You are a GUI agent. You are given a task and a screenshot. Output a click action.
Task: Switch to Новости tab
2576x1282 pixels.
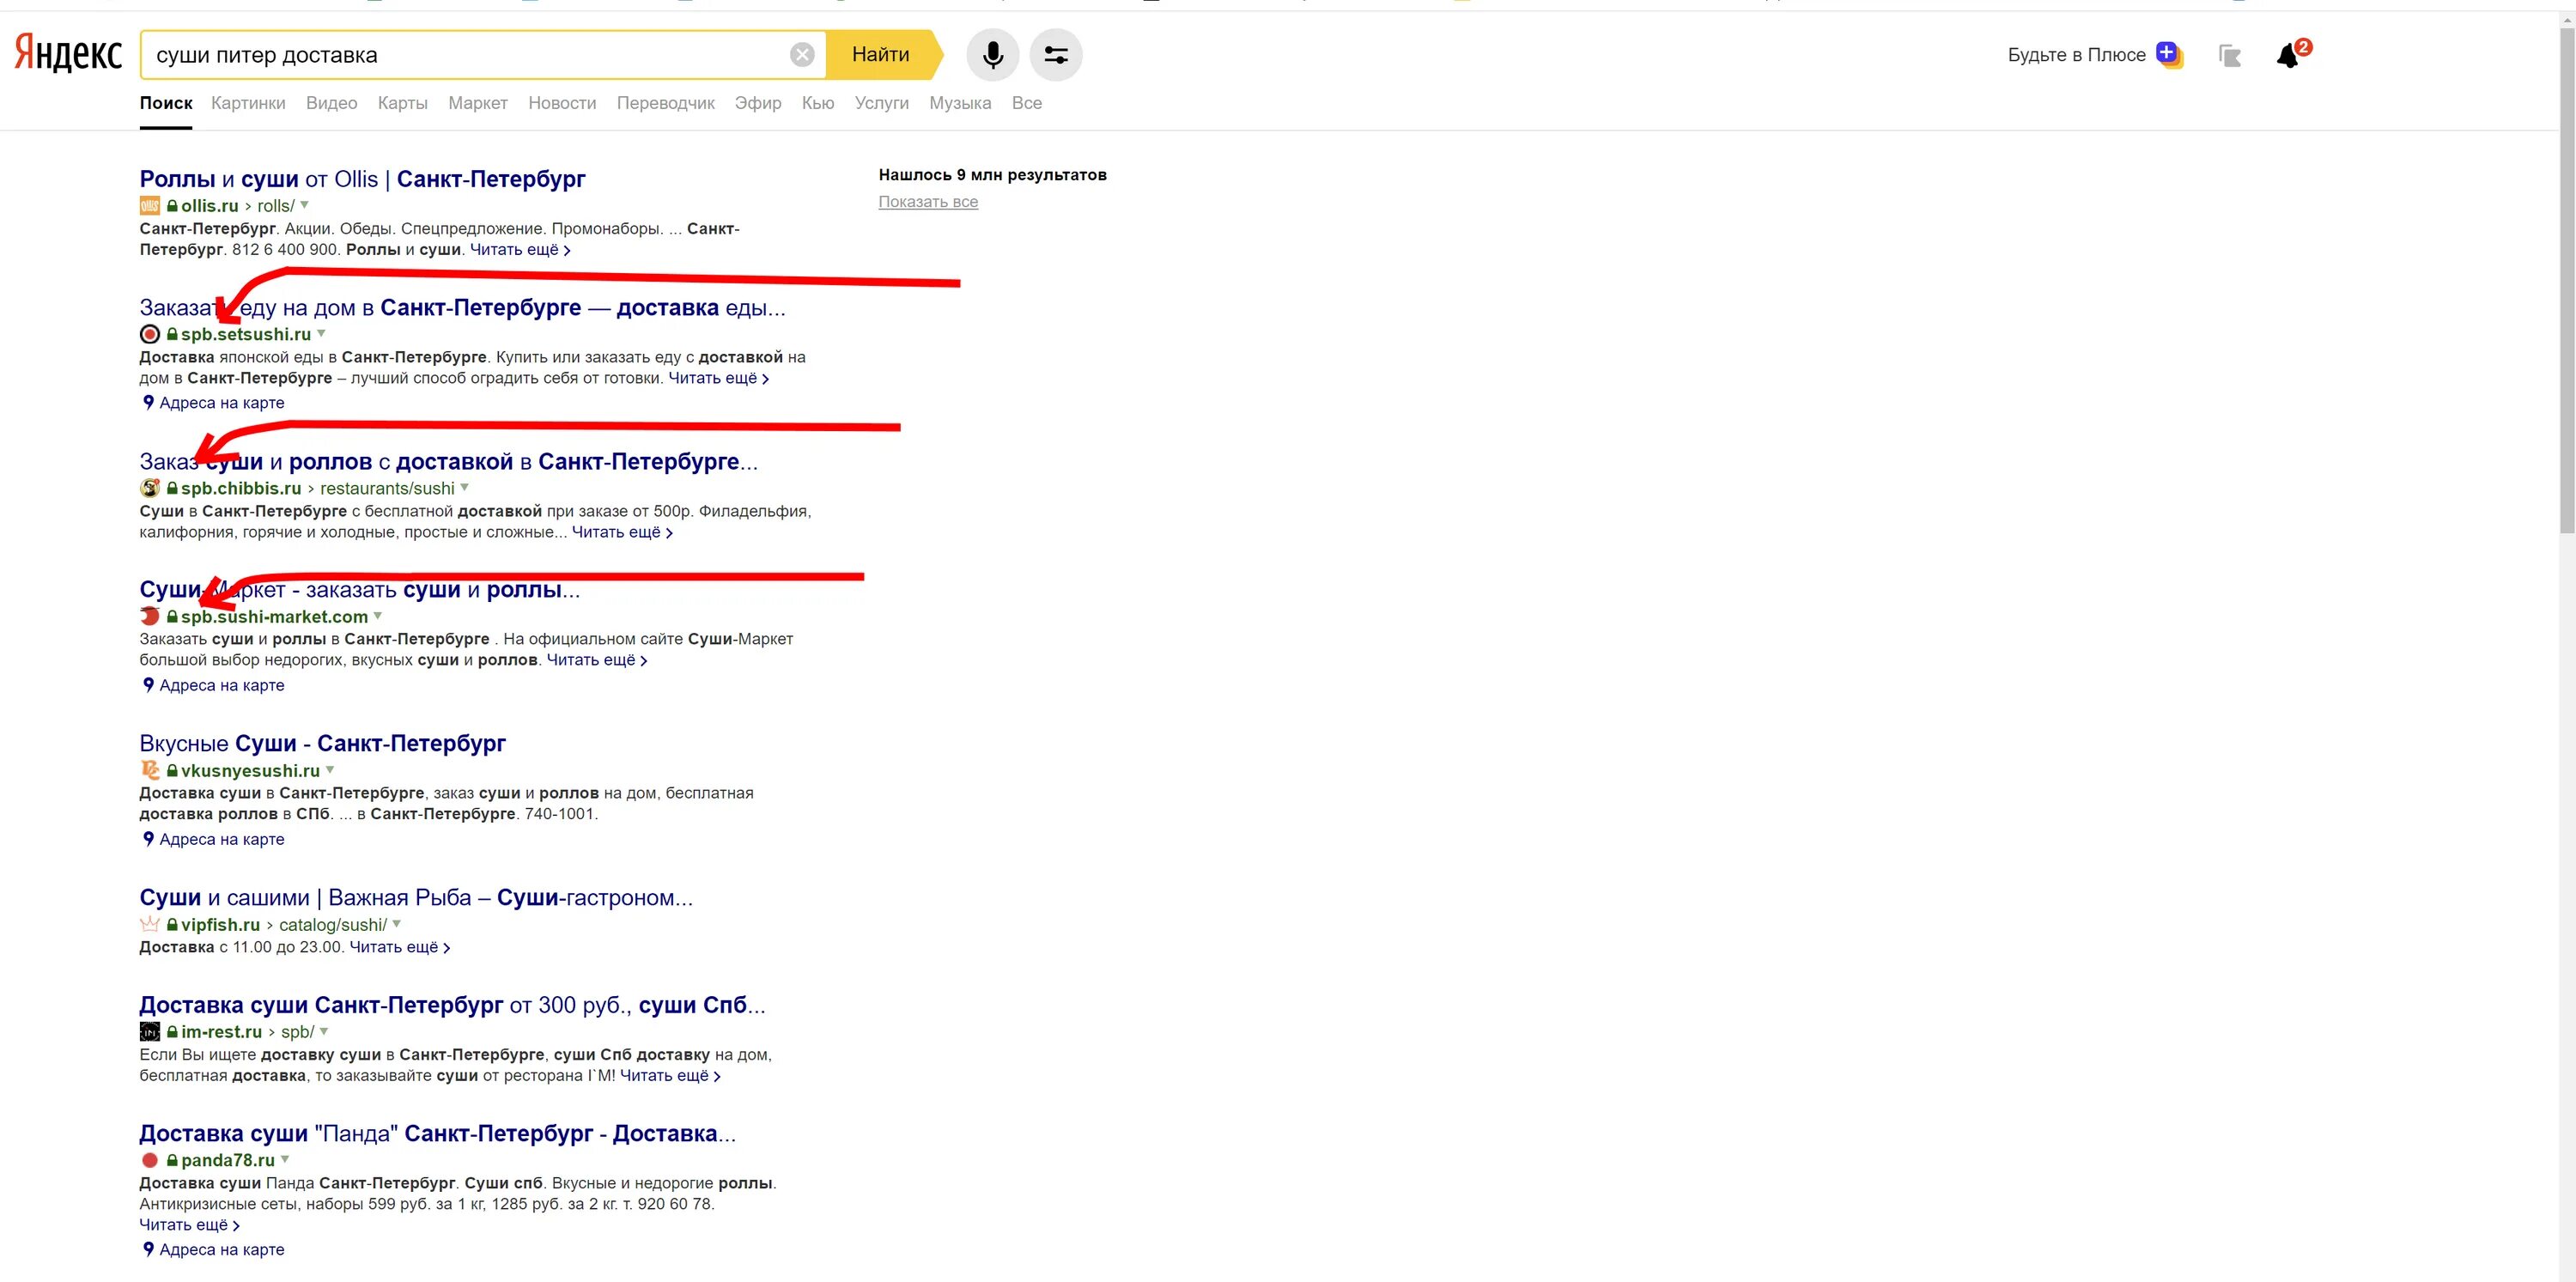pyautogui.click(x=562, y=103)
